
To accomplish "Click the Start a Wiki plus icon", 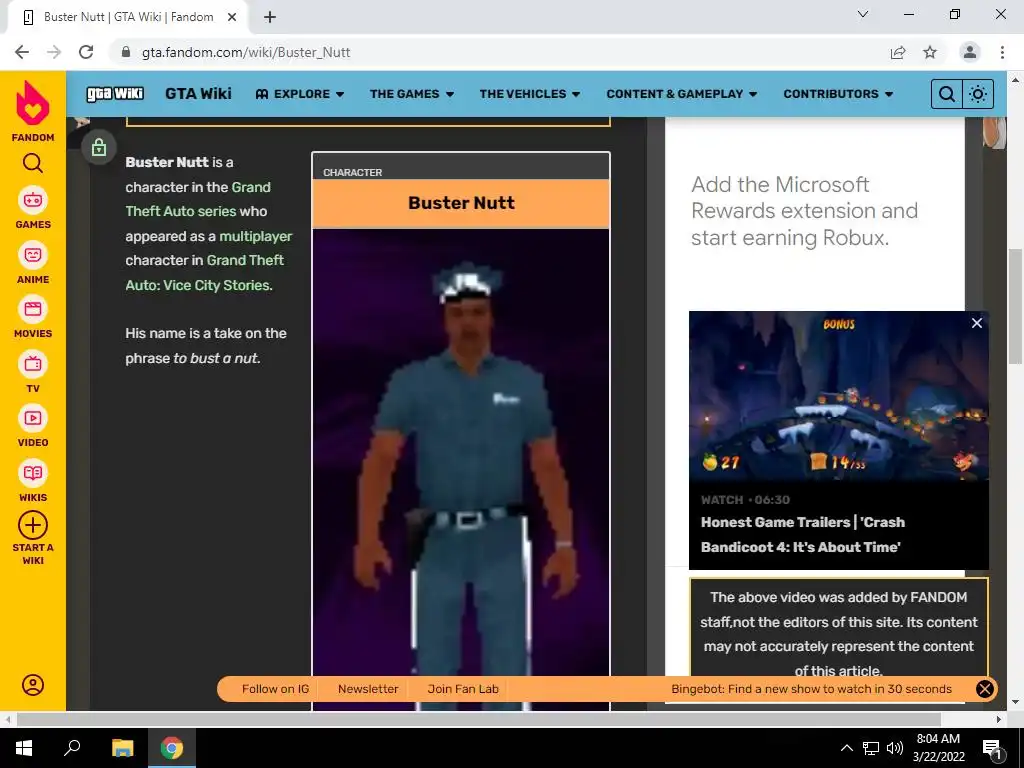I will click(33, 525).
